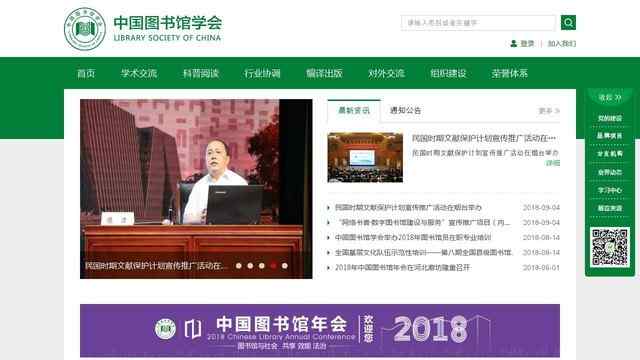This screenshot has width=640, height=360.
Task: Click the slideshow caption 民国时期文献保护计划宣传推广活动在…
Action: click(x=155, y=266)
